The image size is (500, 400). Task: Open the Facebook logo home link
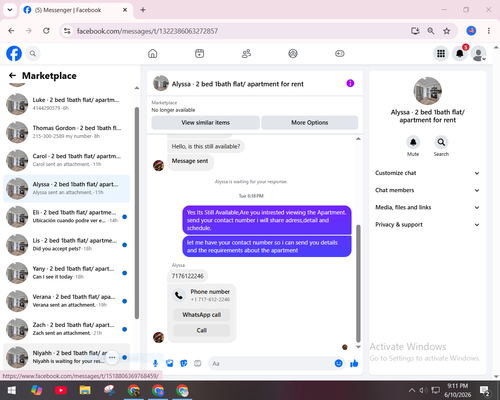coord(14,53)
